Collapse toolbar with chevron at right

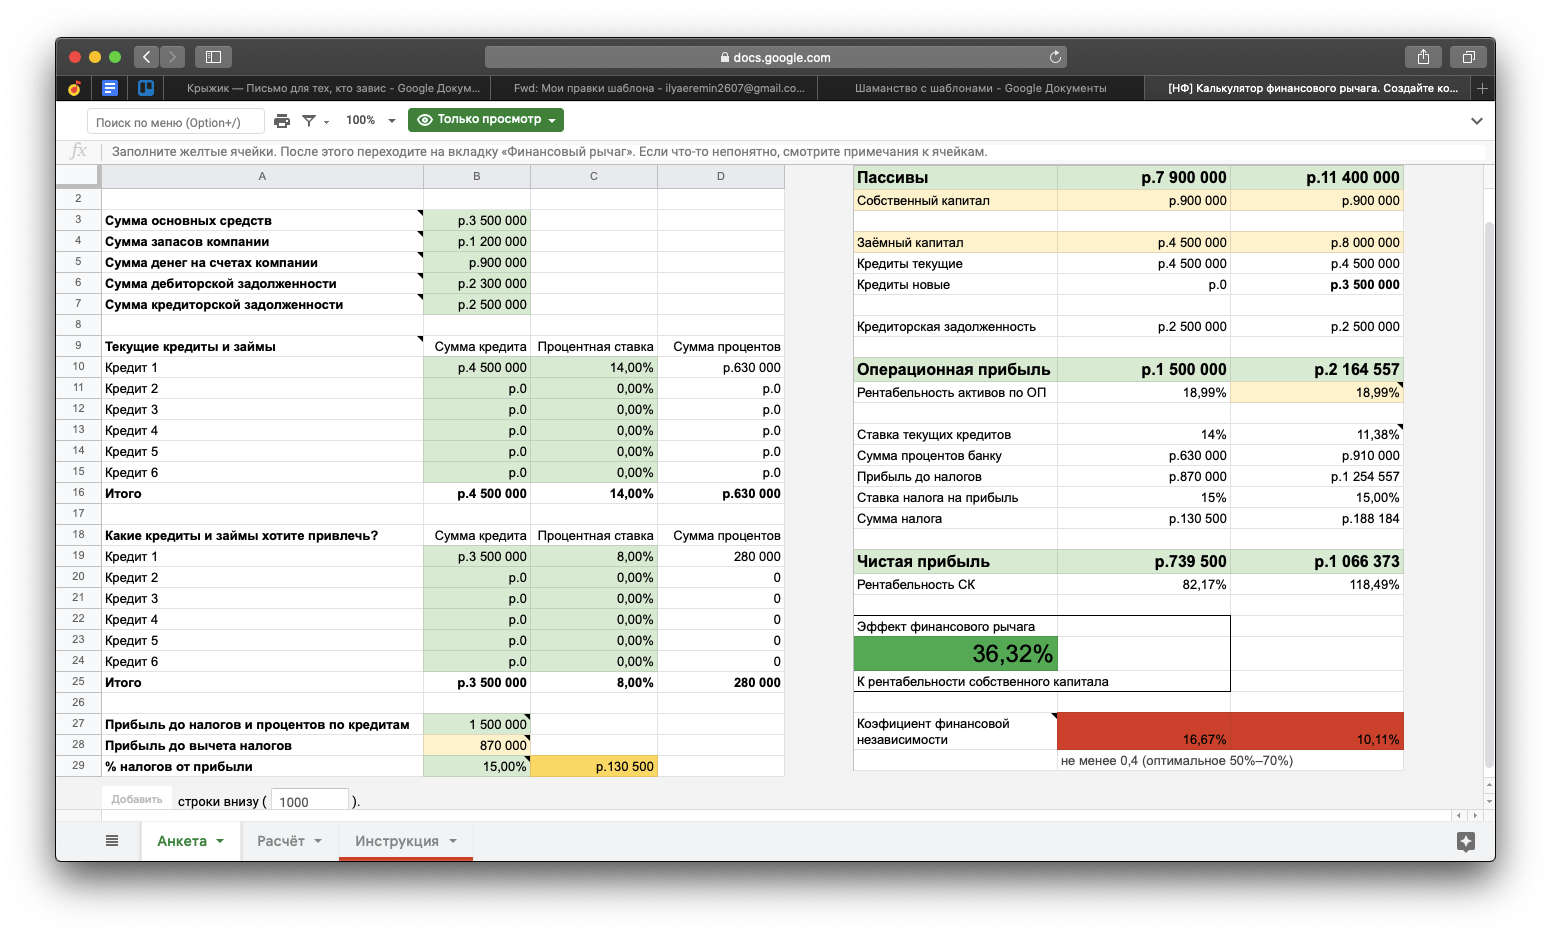click(1477, 121)
